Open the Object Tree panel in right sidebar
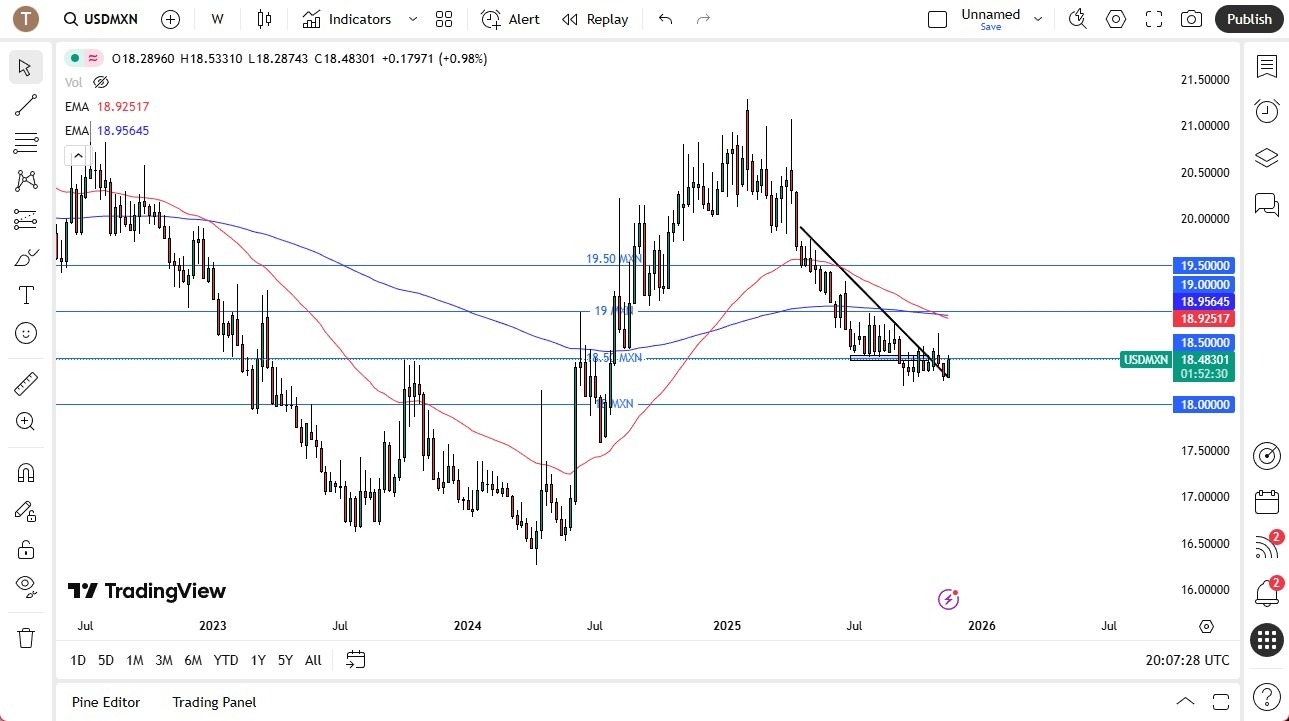The height and width of the screenshot is (721, 1289). pos(1266,157)
